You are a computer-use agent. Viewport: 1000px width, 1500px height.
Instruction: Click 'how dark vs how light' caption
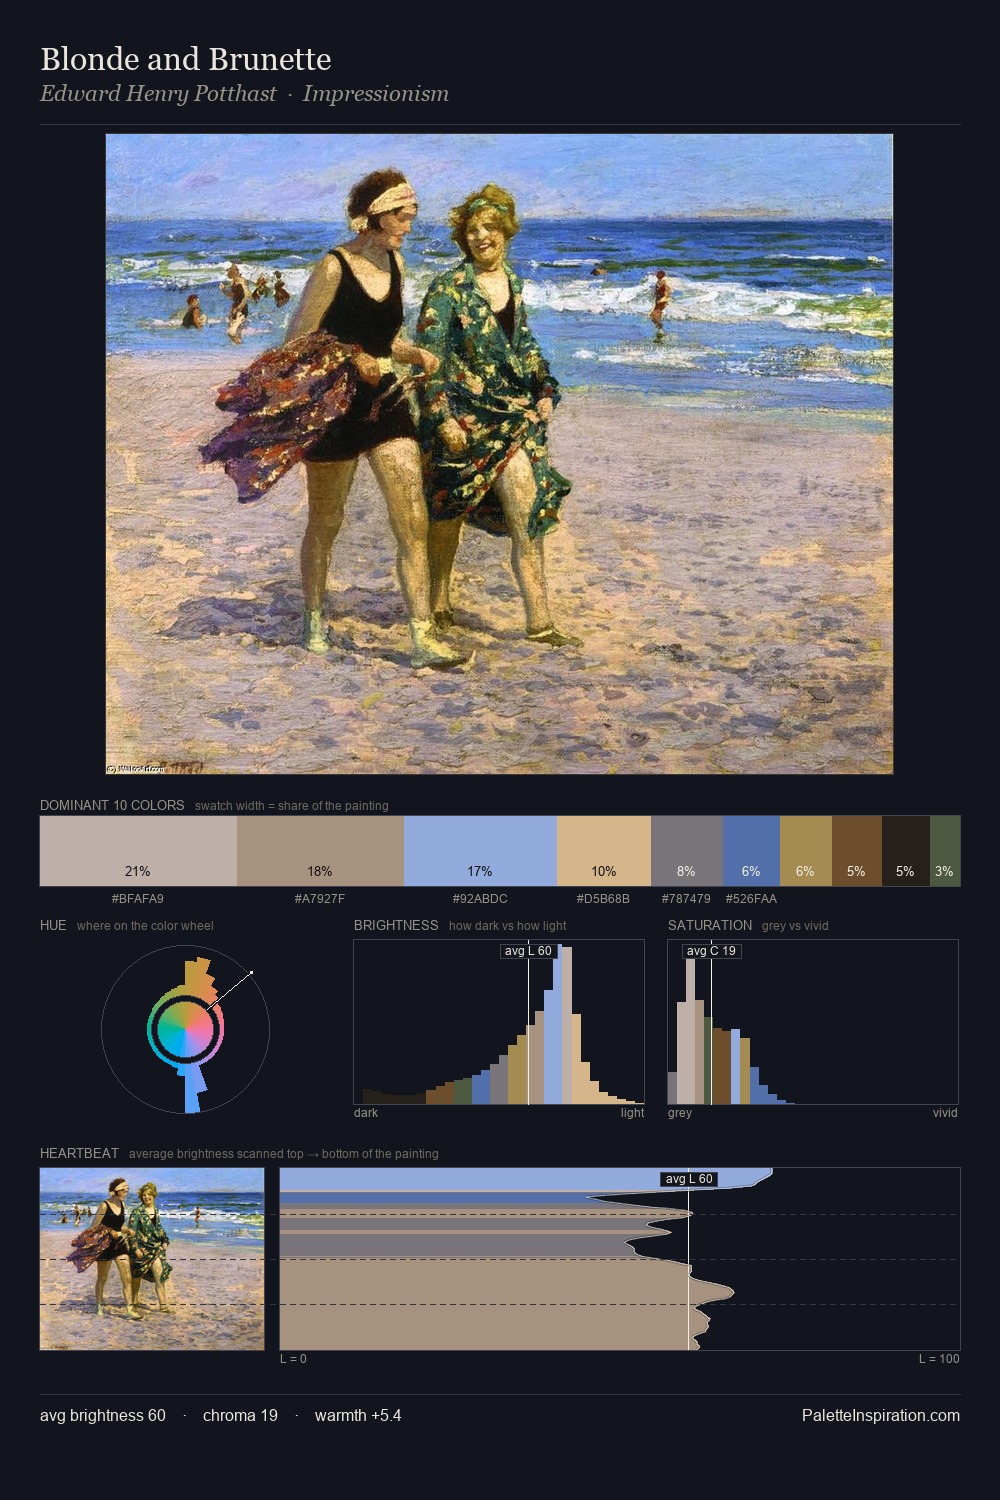point(508,926)
